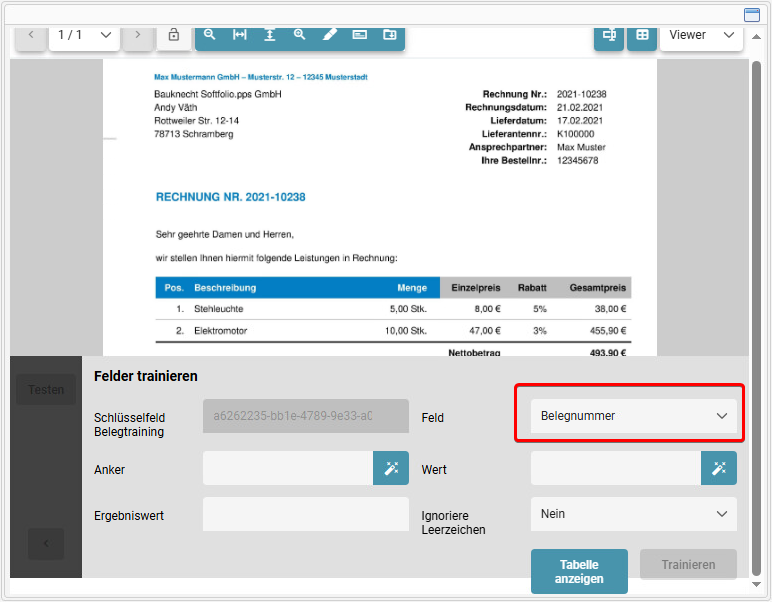
Task: Open the Viewer mode dropdown
Action: [x=701, y=35]
